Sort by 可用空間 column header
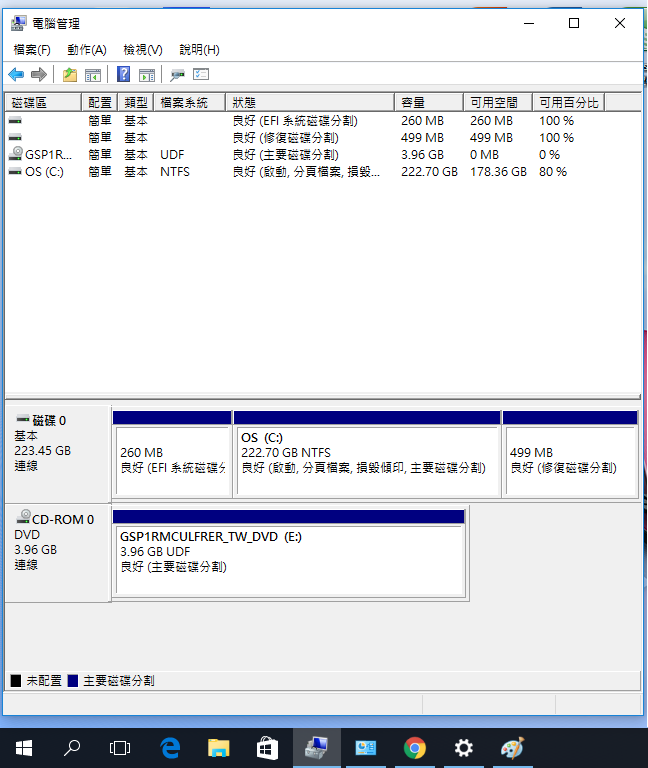 point(498,102)
